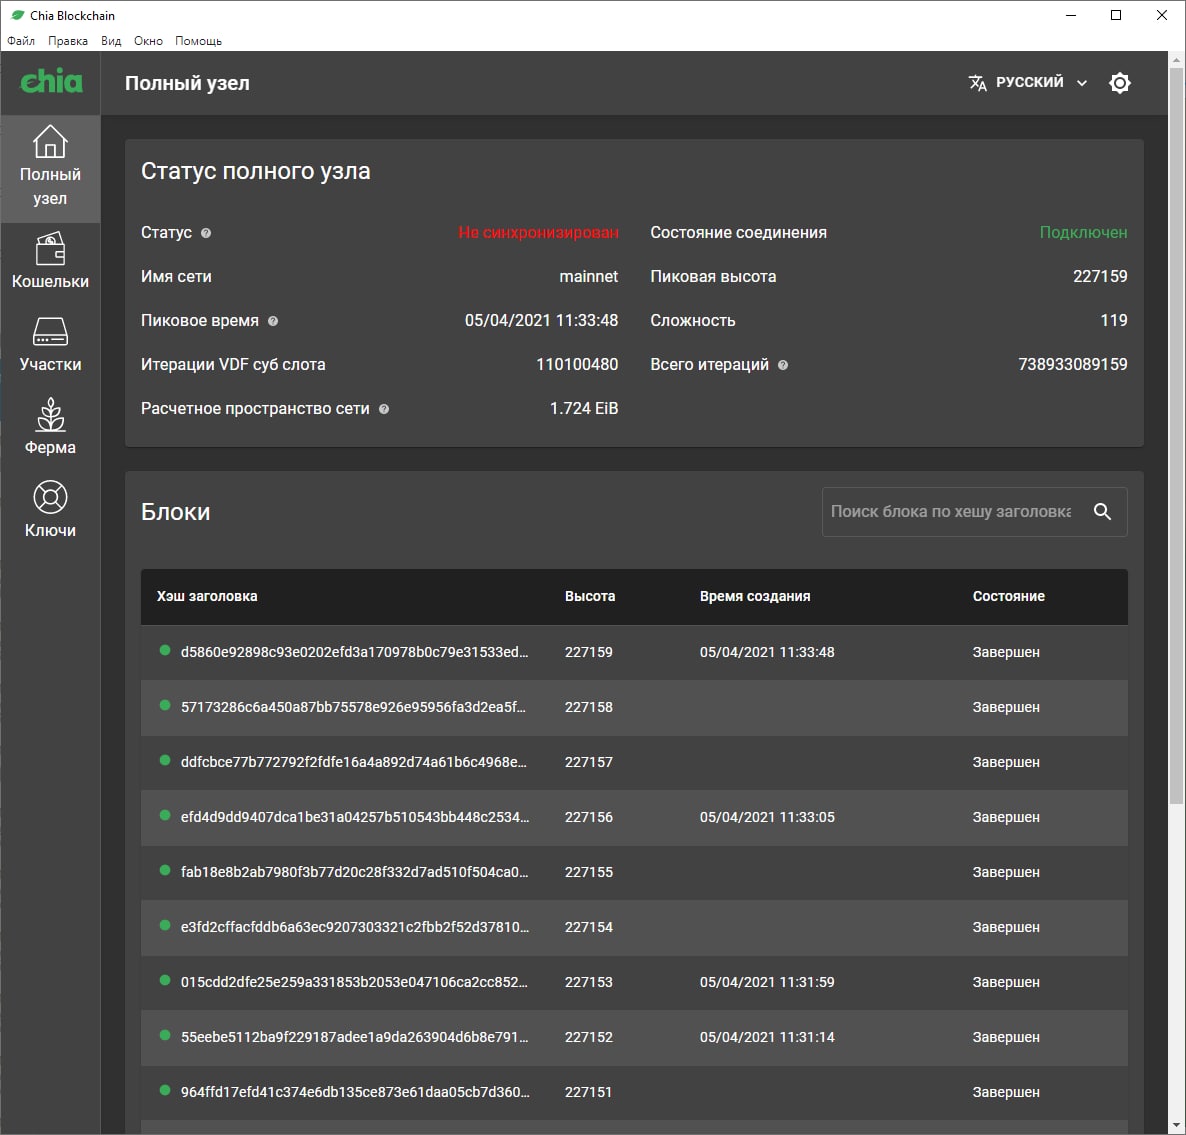Click the scrollbar down arrow
1186x1135 pixels.
point(1176,1126)
